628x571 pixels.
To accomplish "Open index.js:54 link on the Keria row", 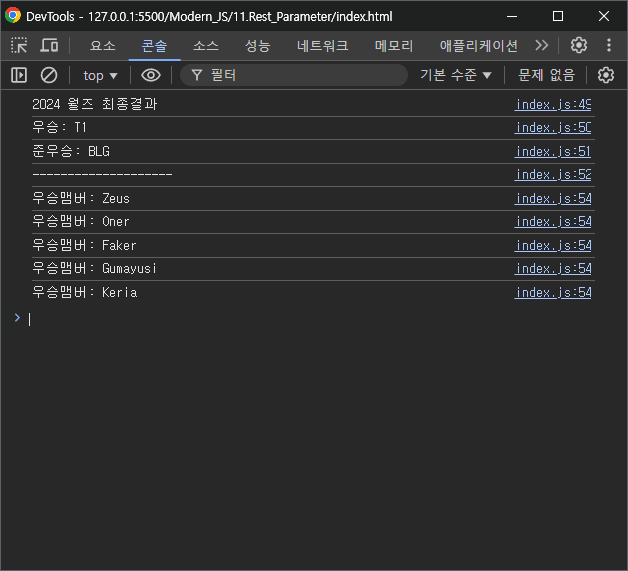I will [553, 293].
